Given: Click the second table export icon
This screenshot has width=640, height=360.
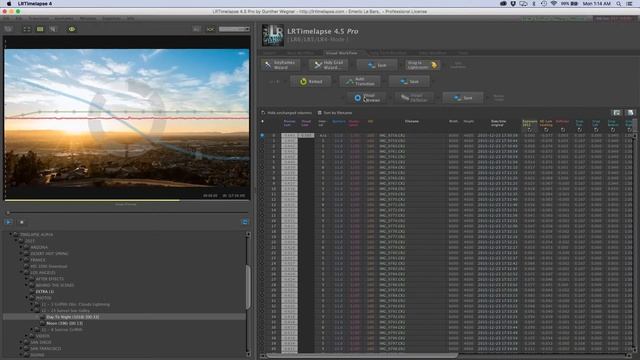Looking at the screenshot, I should click(630, 113).
